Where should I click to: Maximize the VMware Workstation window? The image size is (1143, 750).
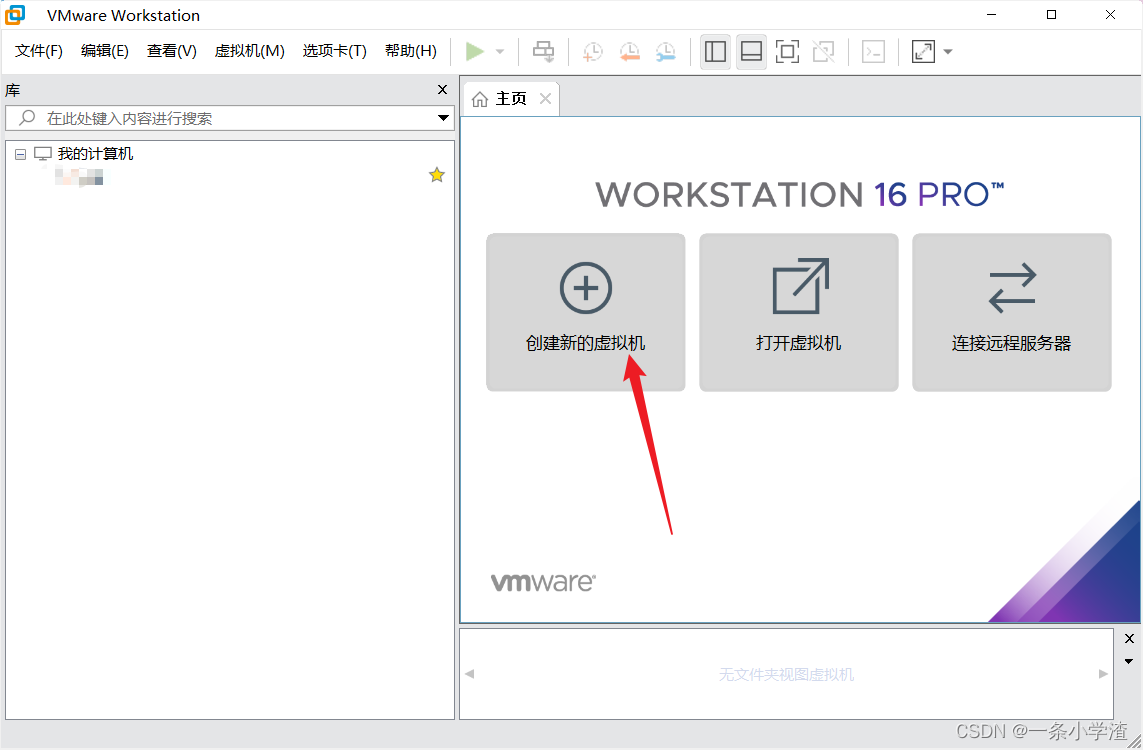1051,15
